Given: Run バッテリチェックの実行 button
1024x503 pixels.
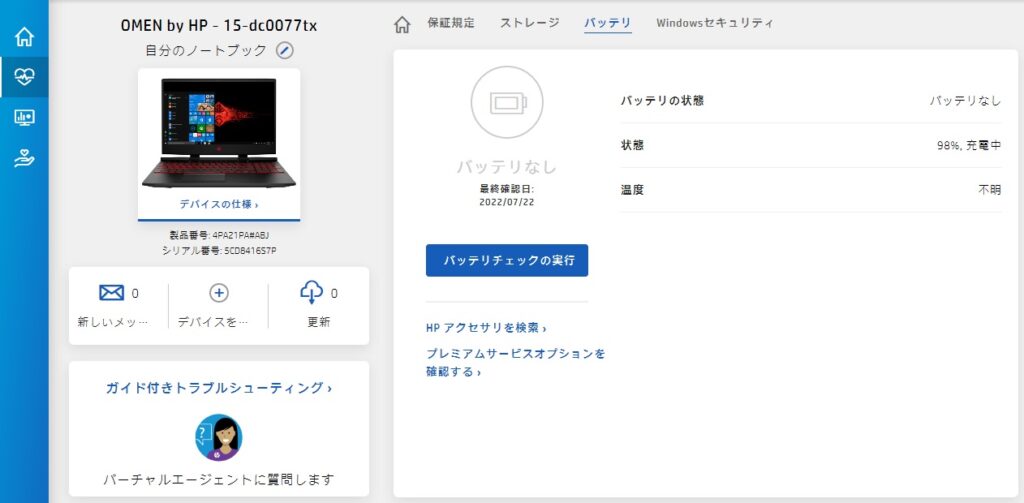Looking at the screenshot, I should 507,261.
